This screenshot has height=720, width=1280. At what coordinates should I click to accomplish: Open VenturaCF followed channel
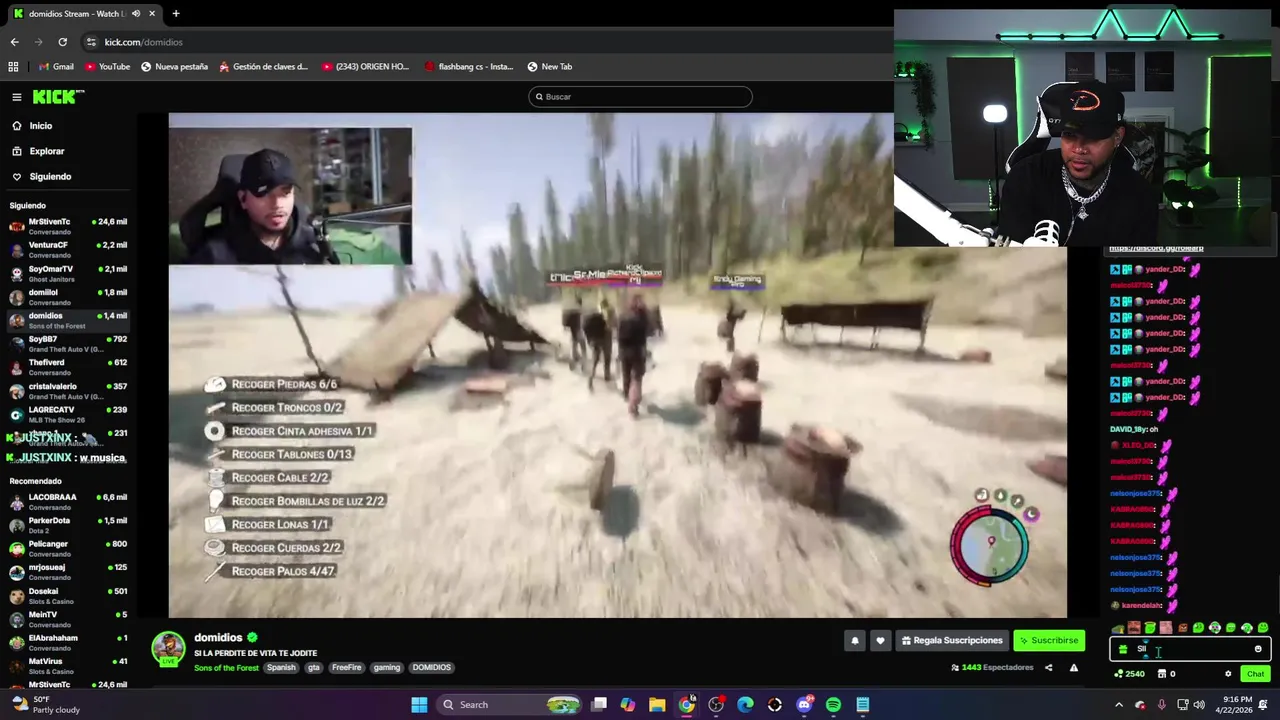click(x=66, y=249)
